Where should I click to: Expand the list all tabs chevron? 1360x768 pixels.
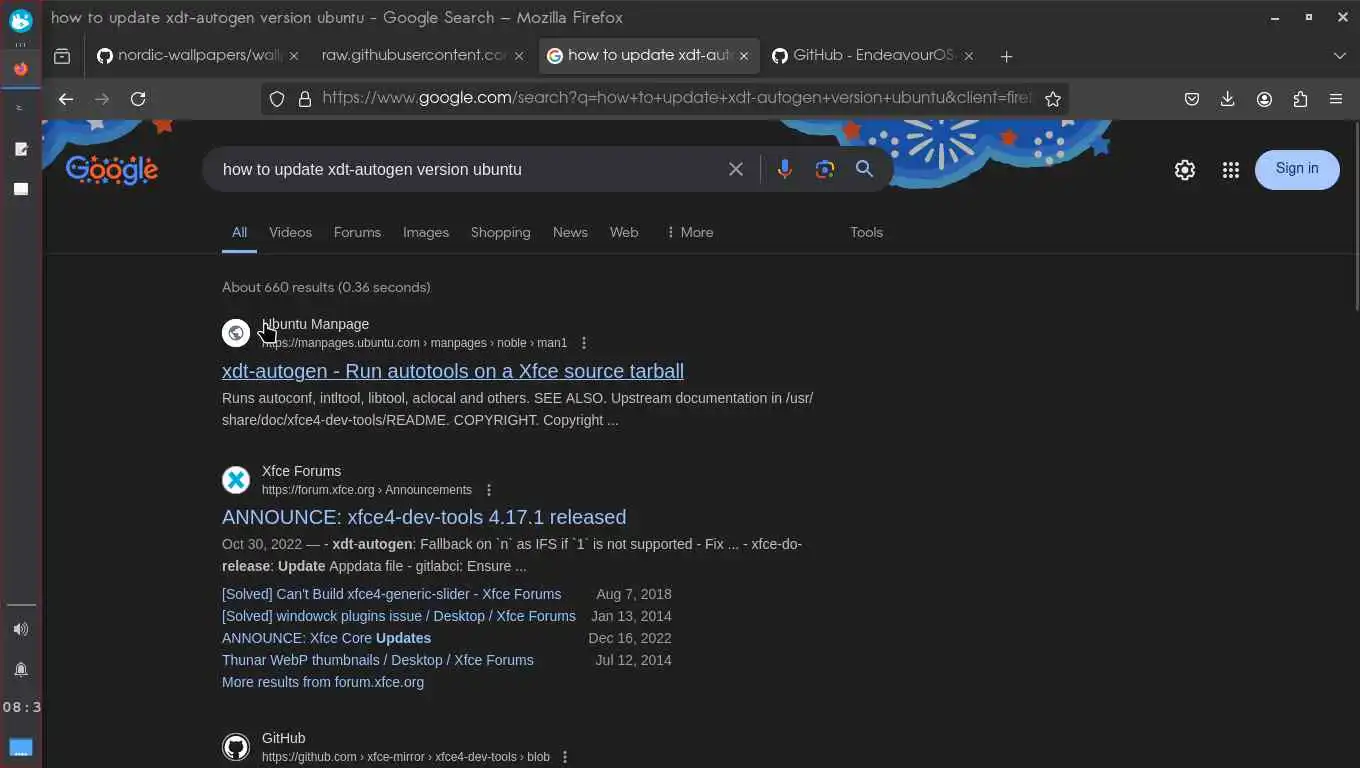[1340, 56]
